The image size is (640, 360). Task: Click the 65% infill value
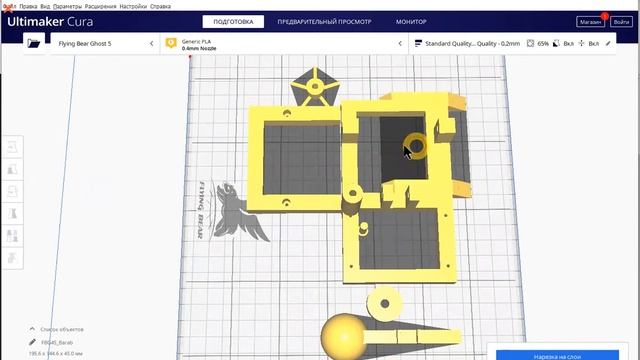click(x=543, y=43)
